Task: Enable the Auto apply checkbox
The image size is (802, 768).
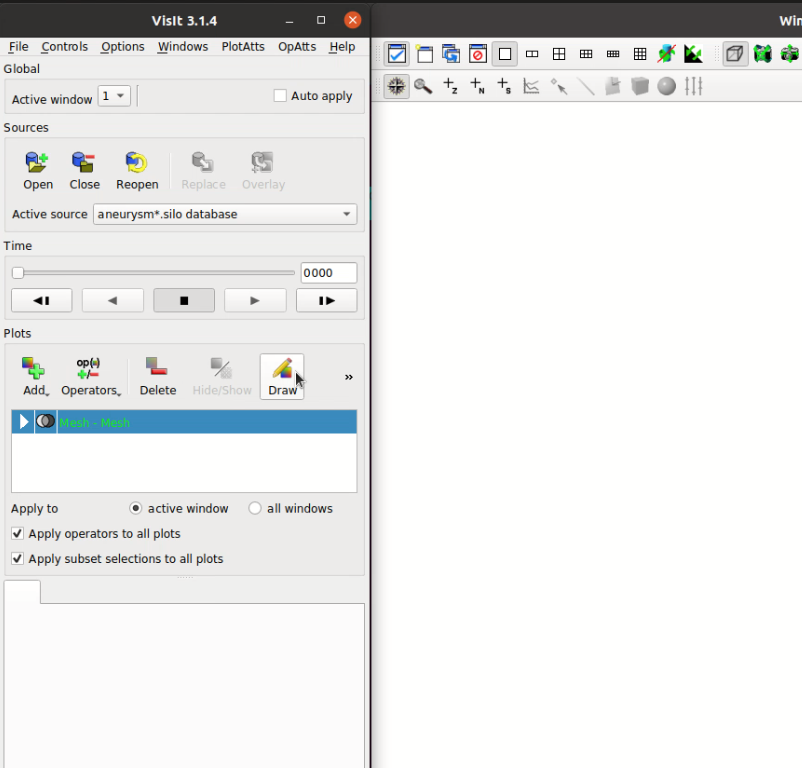Action: click(280, 96)
